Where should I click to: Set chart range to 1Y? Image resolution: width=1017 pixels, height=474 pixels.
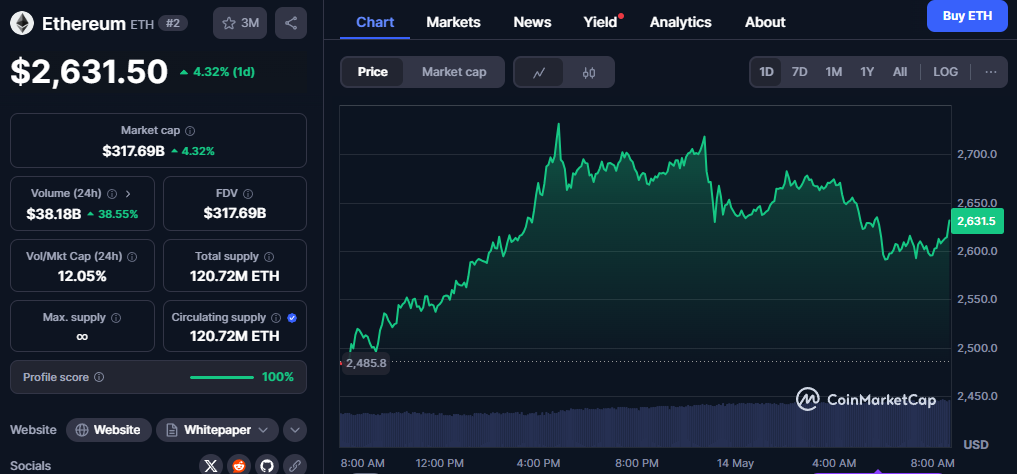pyautogui.click(x=867, y=72)
